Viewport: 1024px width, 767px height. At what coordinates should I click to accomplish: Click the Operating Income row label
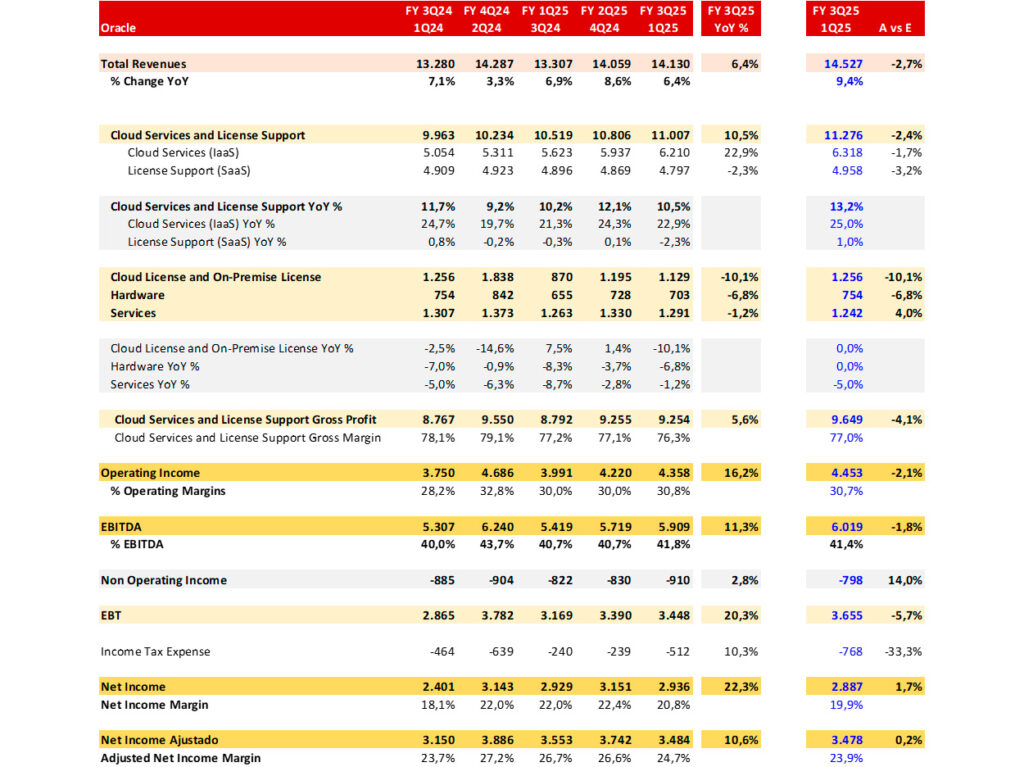pos(150,473)
